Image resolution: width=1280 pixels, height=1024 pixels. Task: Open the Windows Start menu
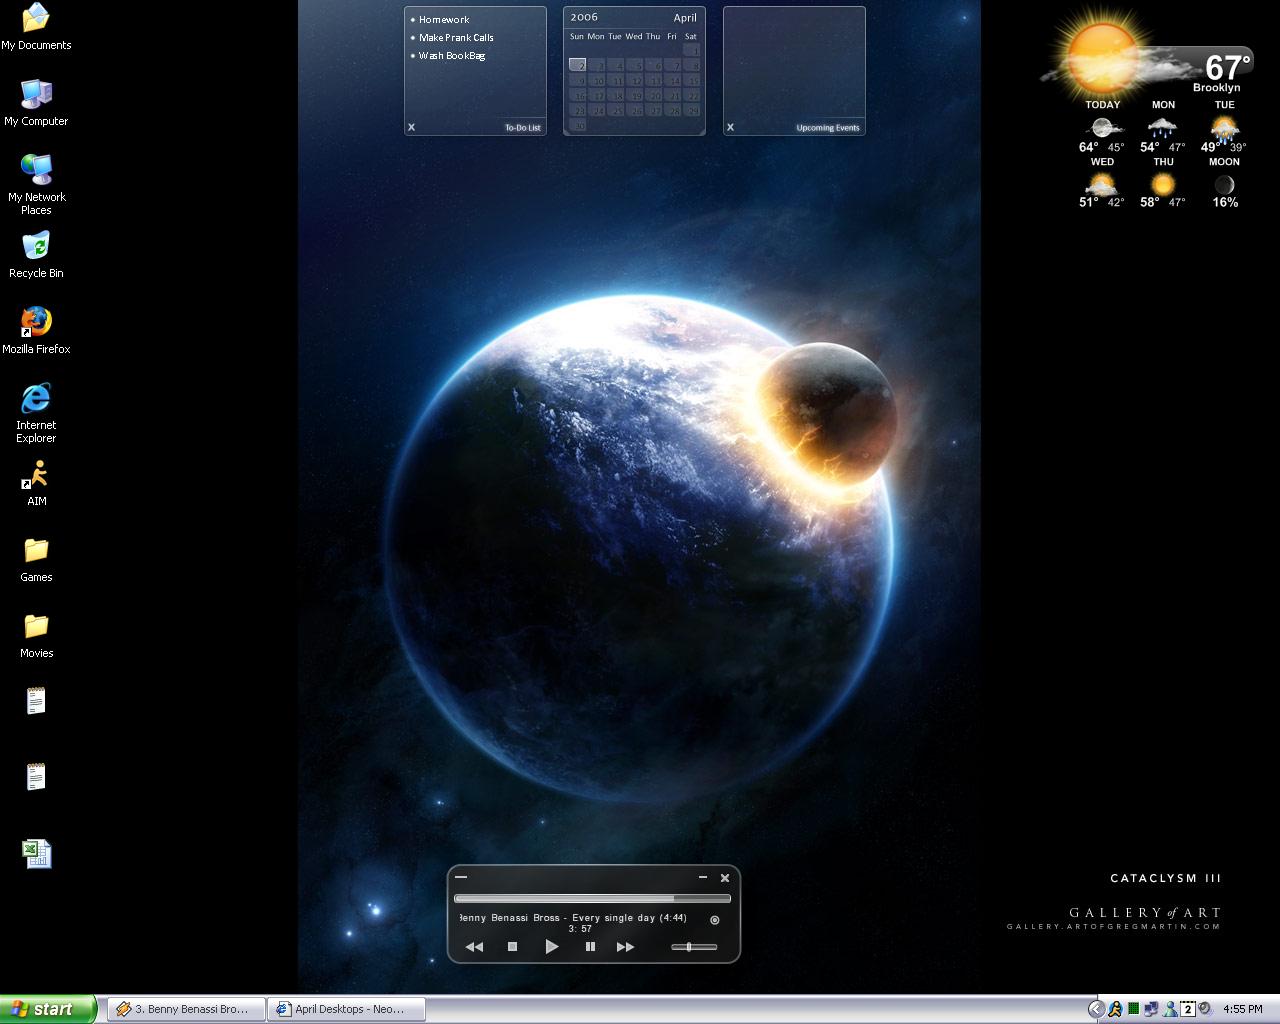pos(48,1009)
